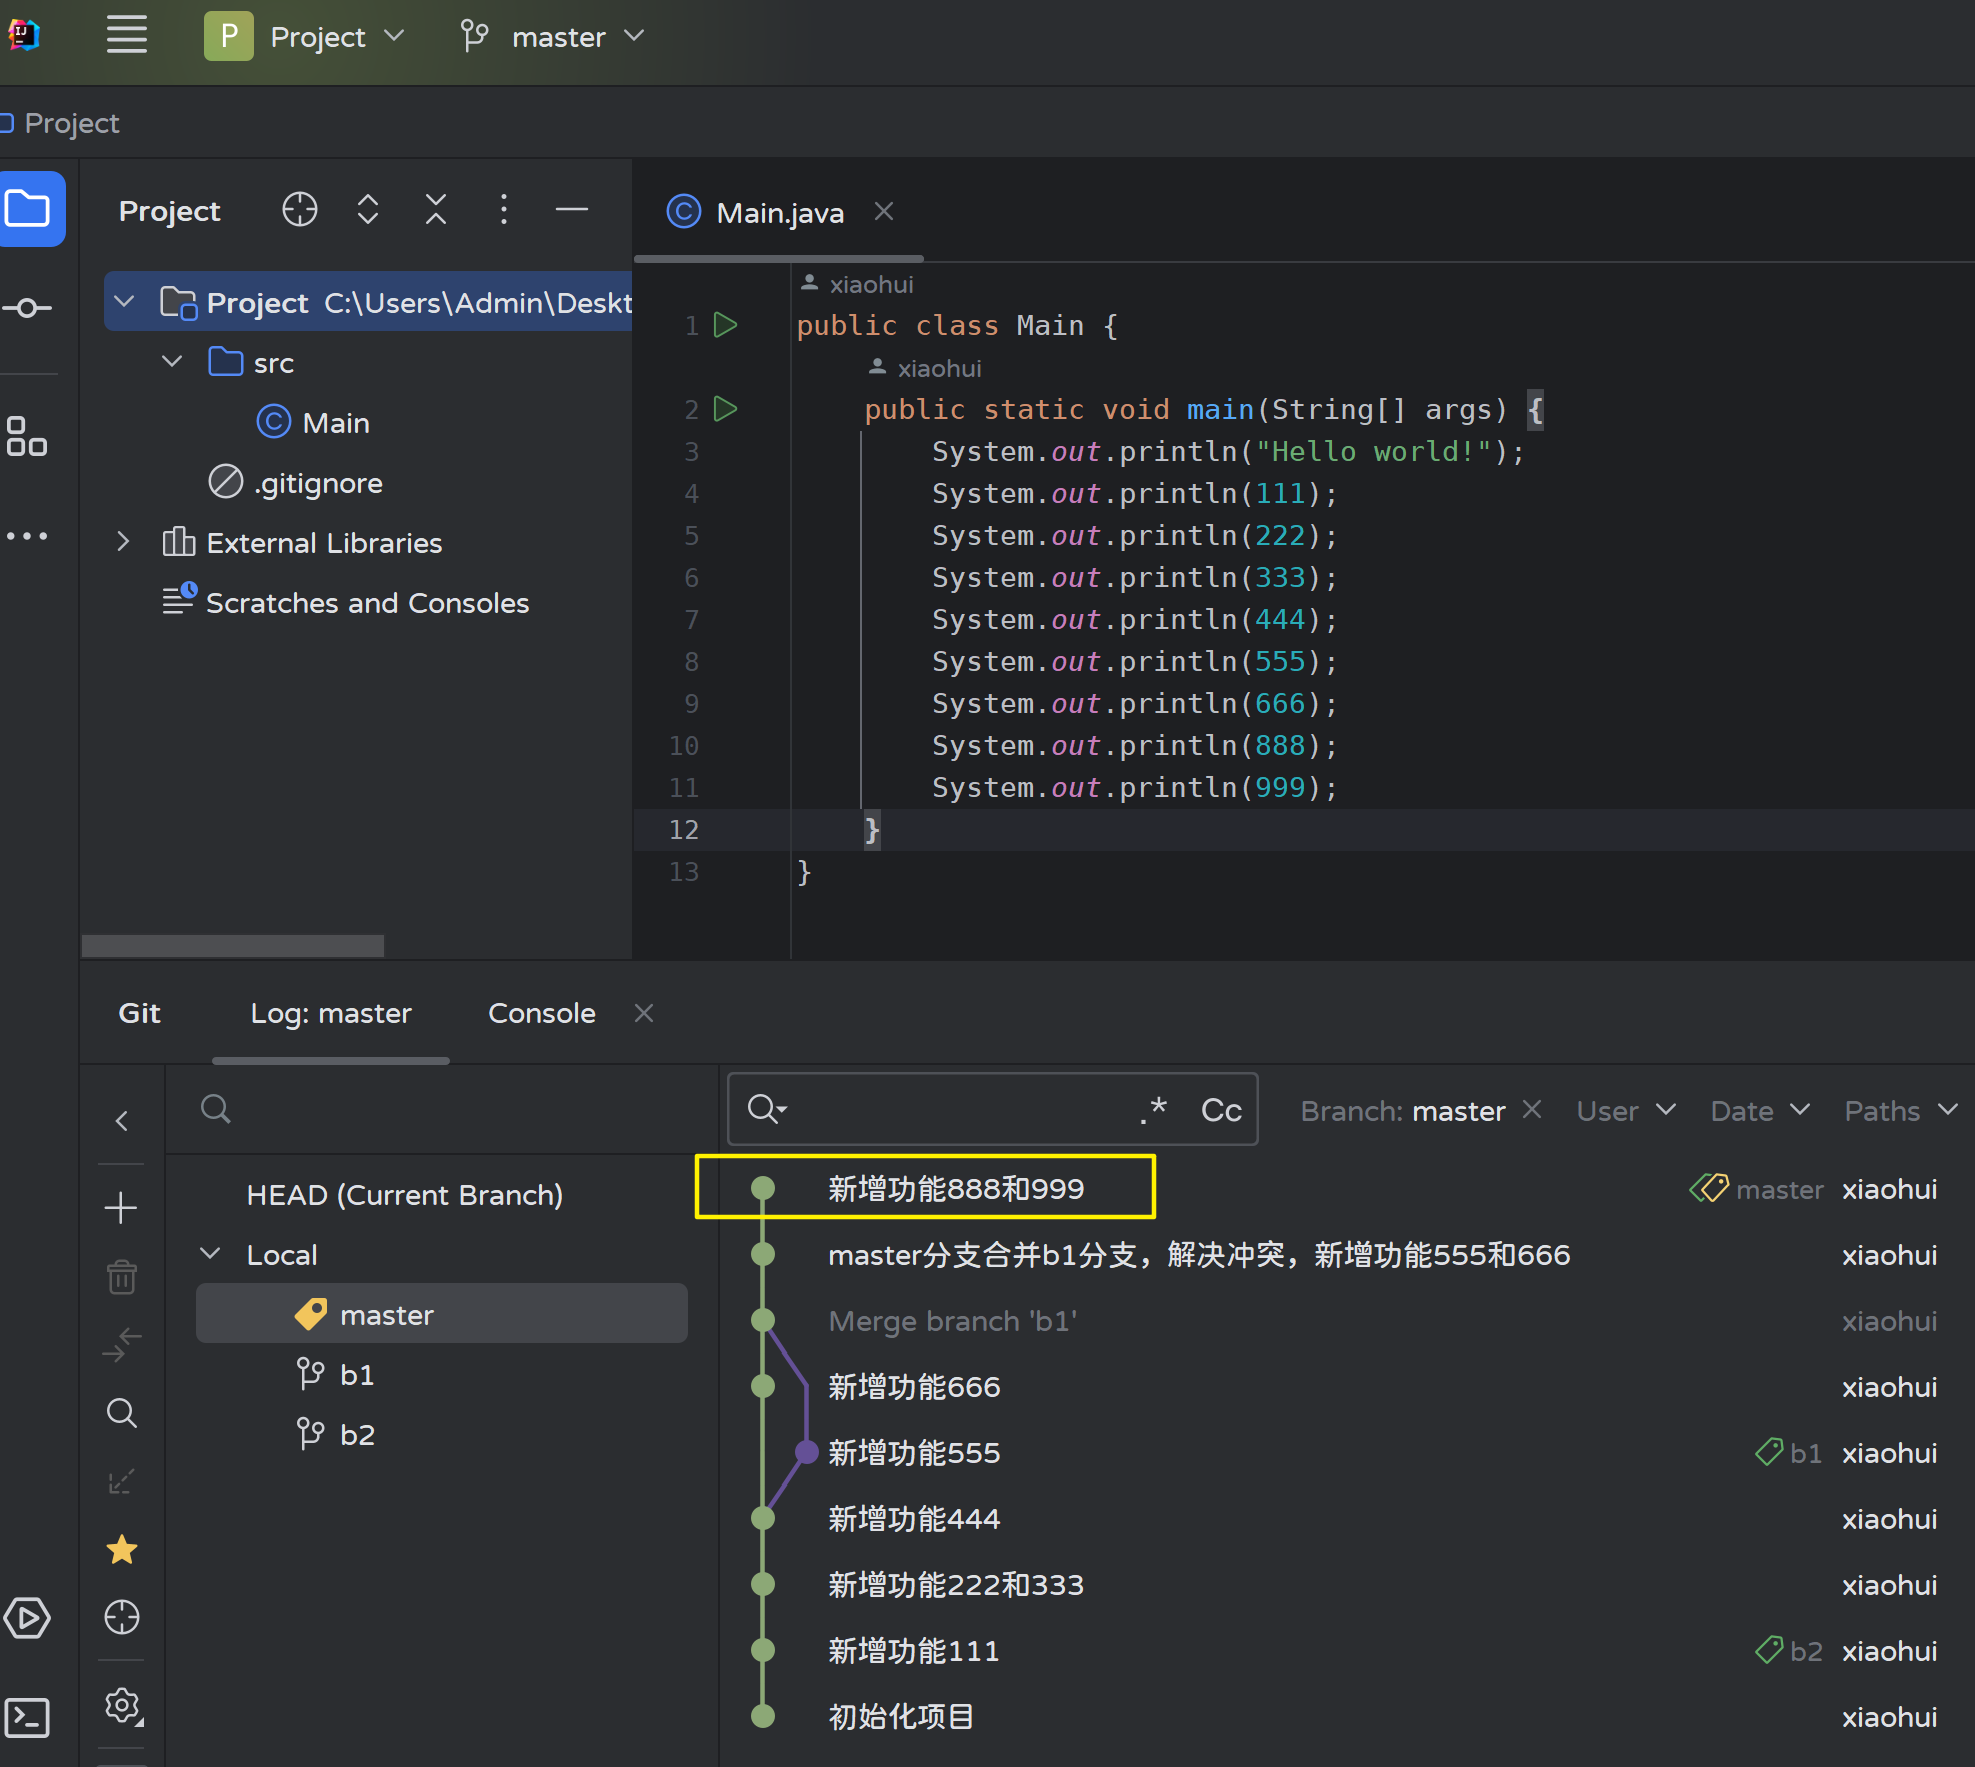Open the Commit tool window icon
This screenshot has width=1975, height=1767.
coord(28,308)
